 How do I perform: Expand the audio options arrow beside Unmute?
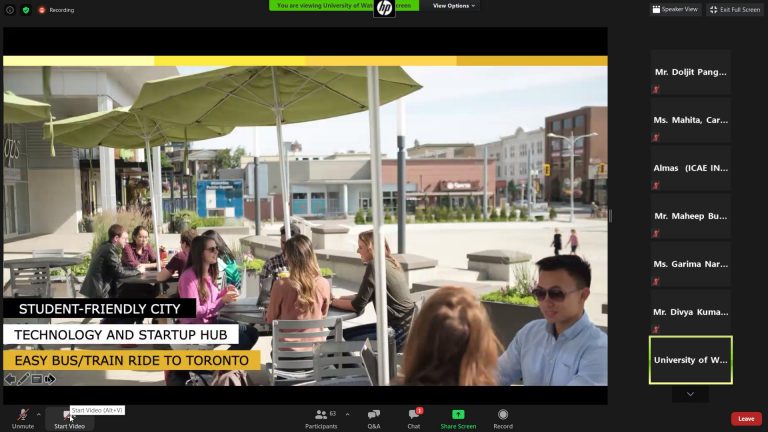coord(39,414)
